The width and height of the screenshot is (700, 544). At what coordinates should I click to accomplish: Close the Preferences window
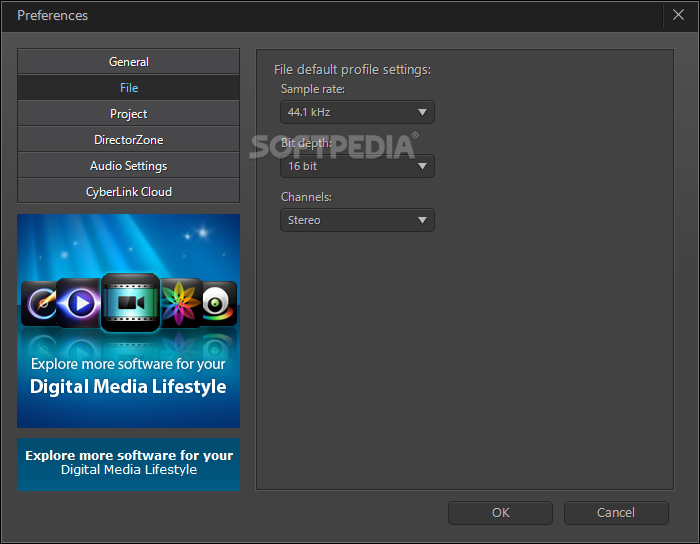pos(678,15)
